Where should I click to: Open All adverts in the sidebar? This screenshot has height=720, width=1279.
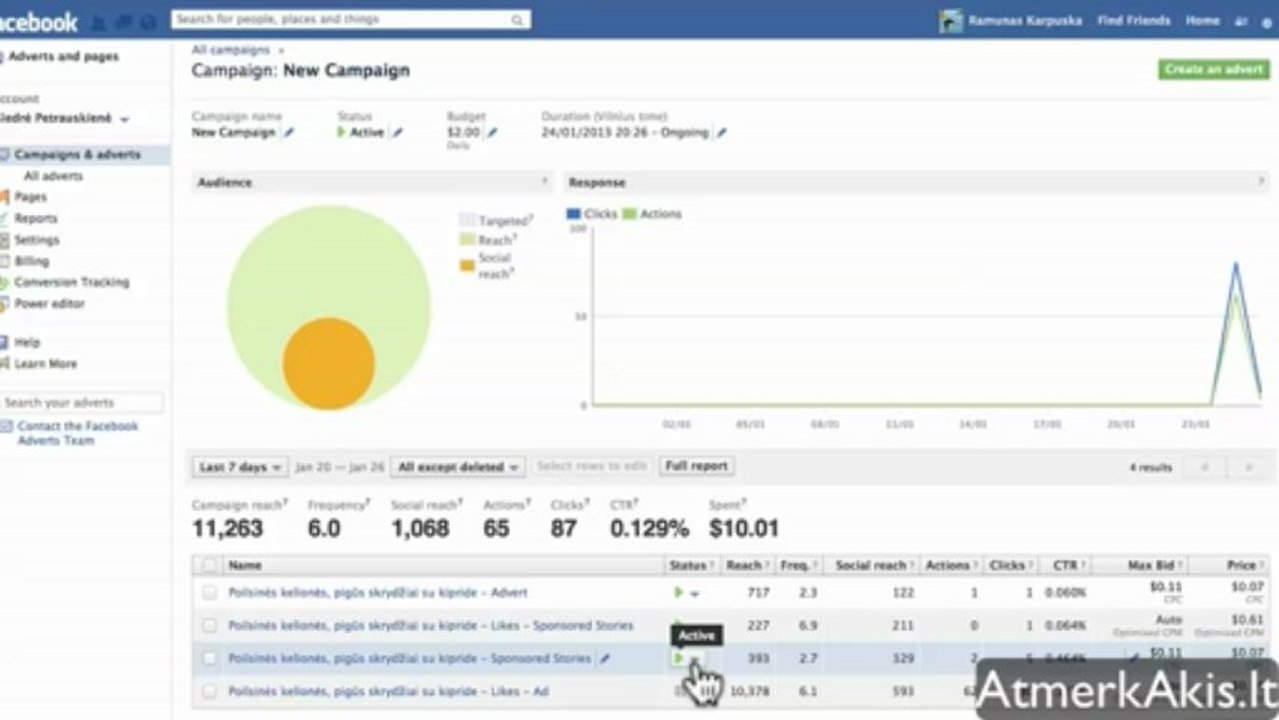[53, 176]
